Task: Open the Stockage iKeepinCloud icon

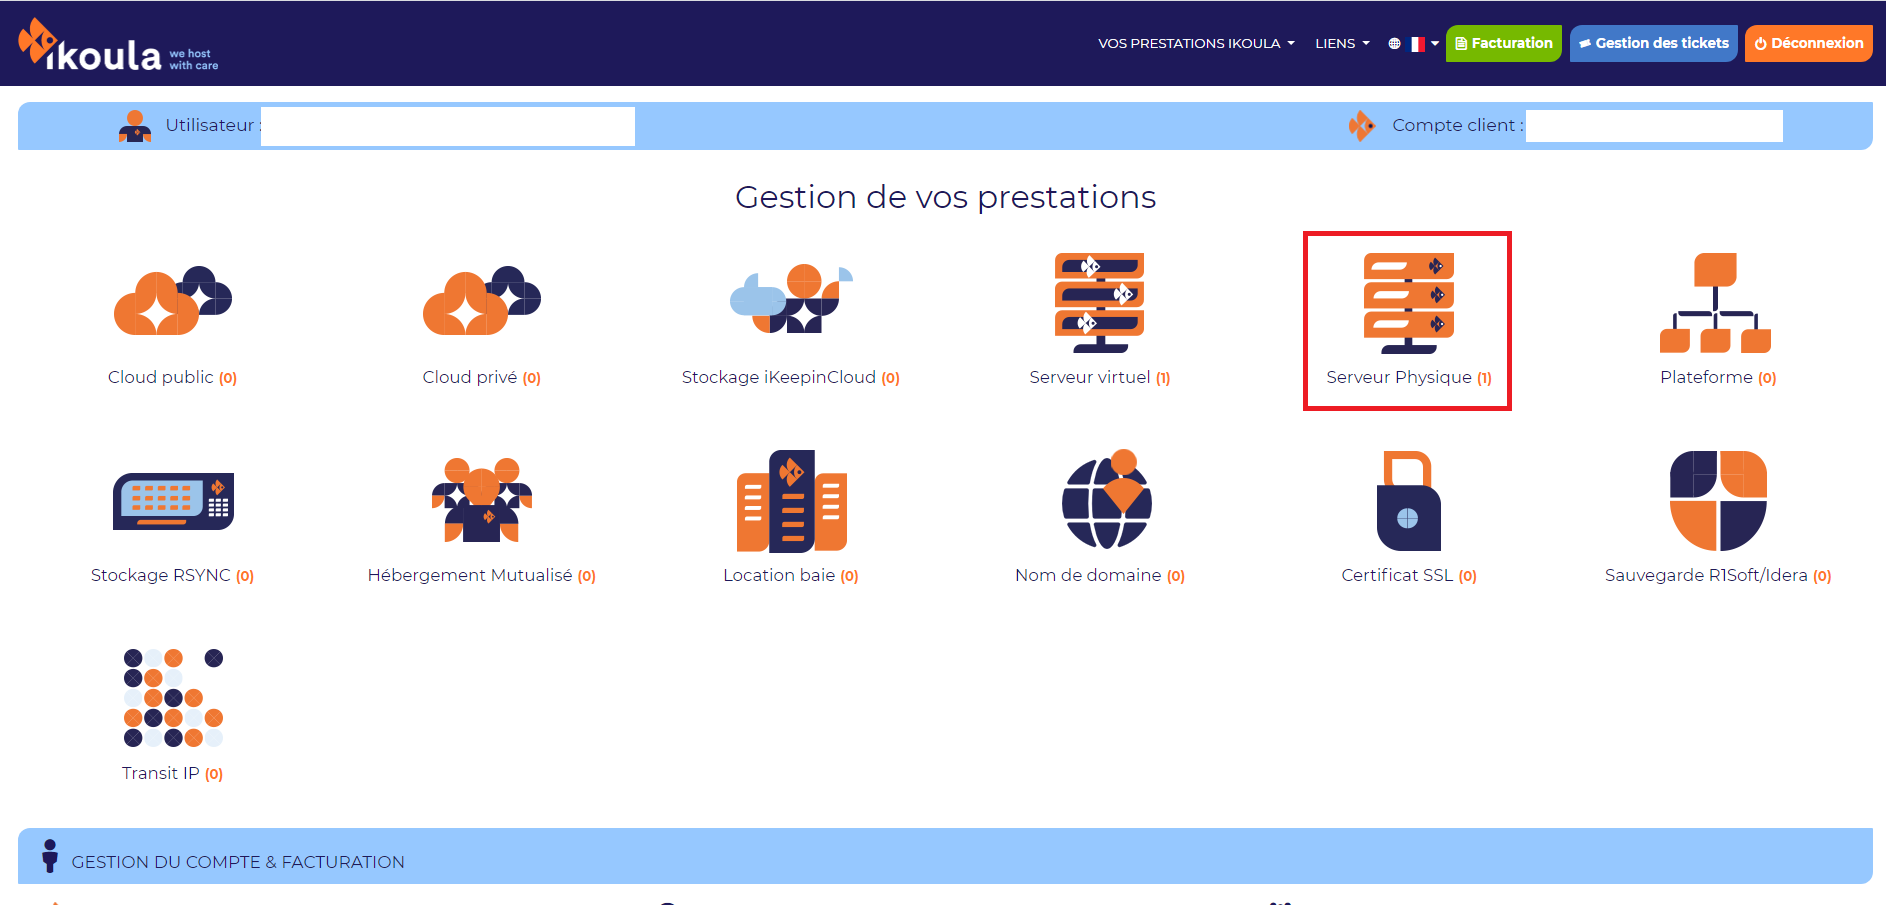Action: (x=791, y=299)
